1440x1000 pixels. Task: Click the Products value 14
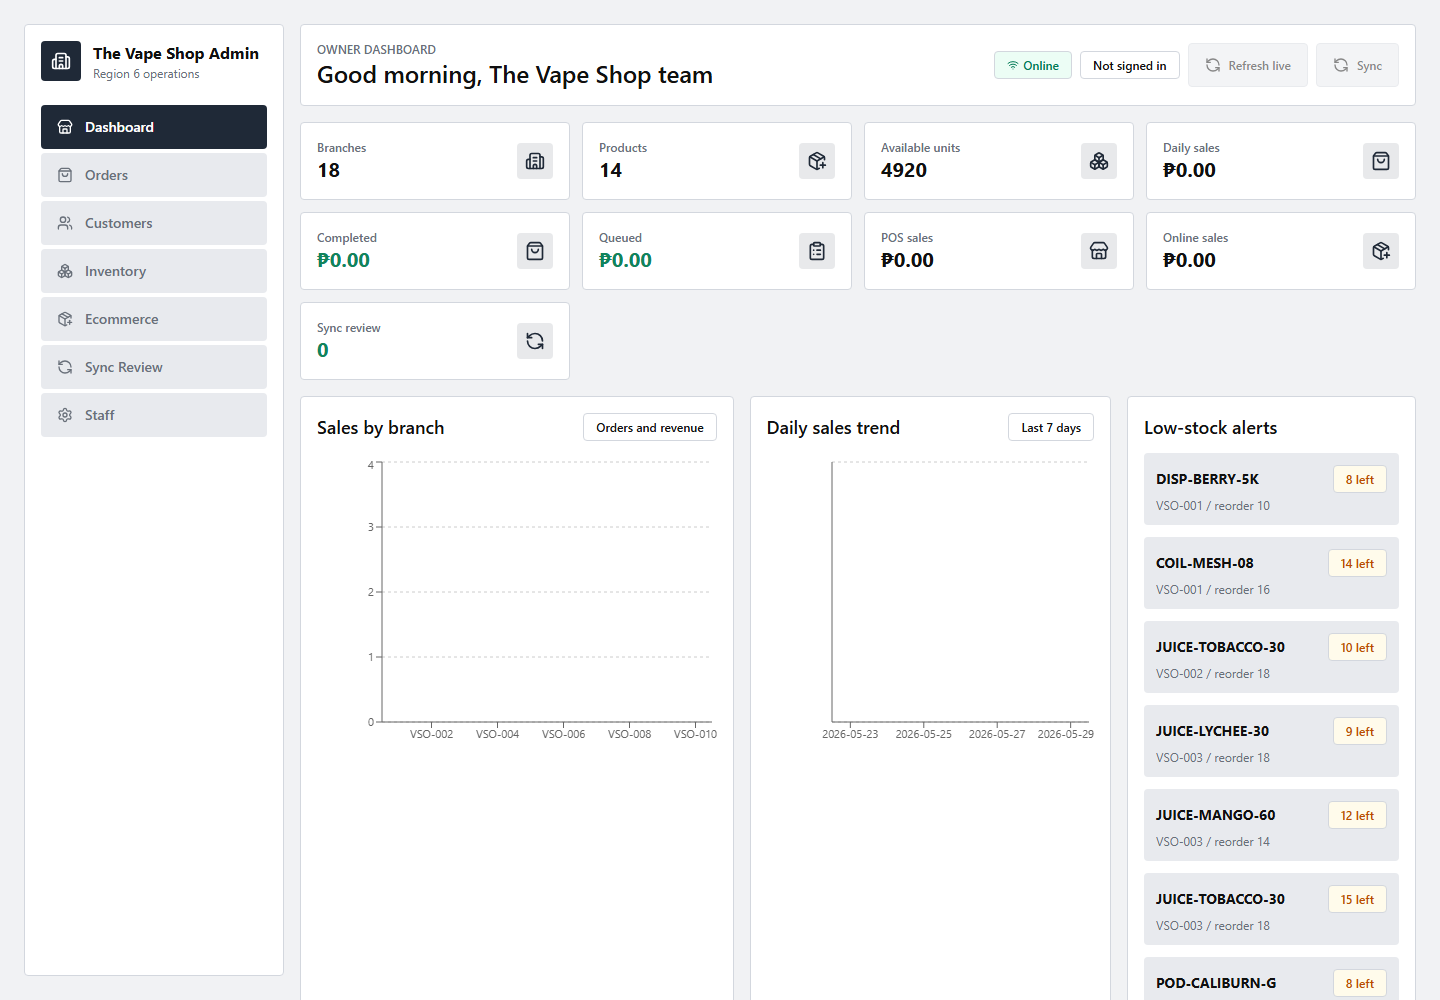(x=611, y=170)
